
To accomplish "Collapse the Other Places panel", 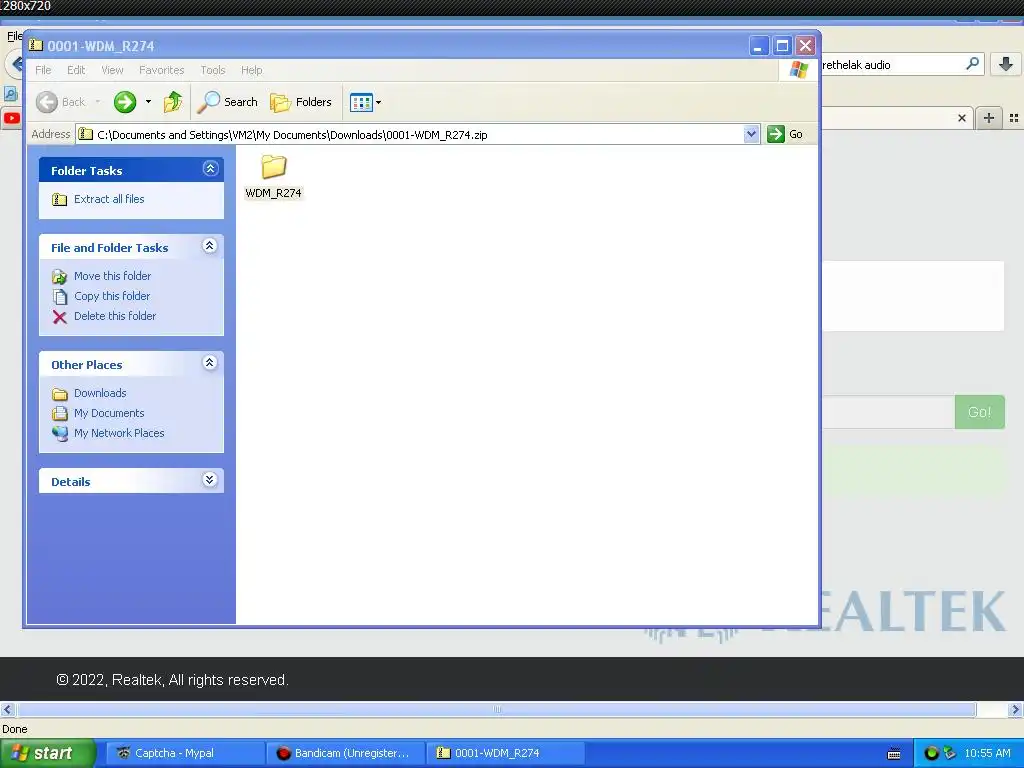I will [x=210, y=363].
